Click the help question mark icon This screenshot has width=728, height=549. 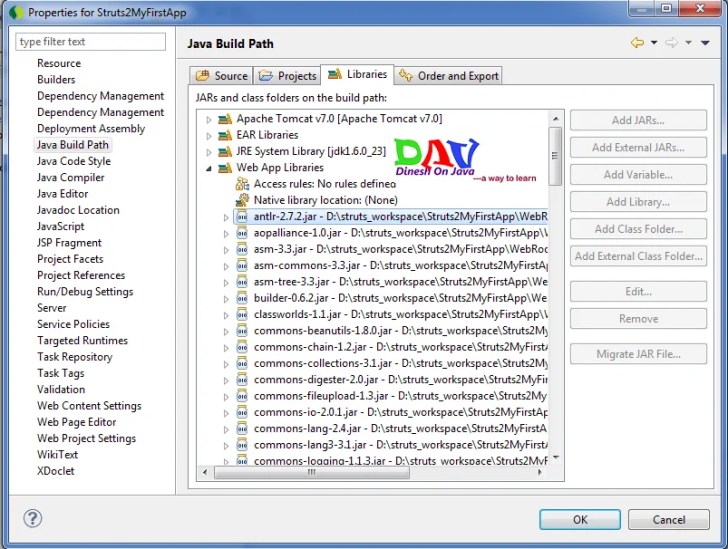coord(32,518)
